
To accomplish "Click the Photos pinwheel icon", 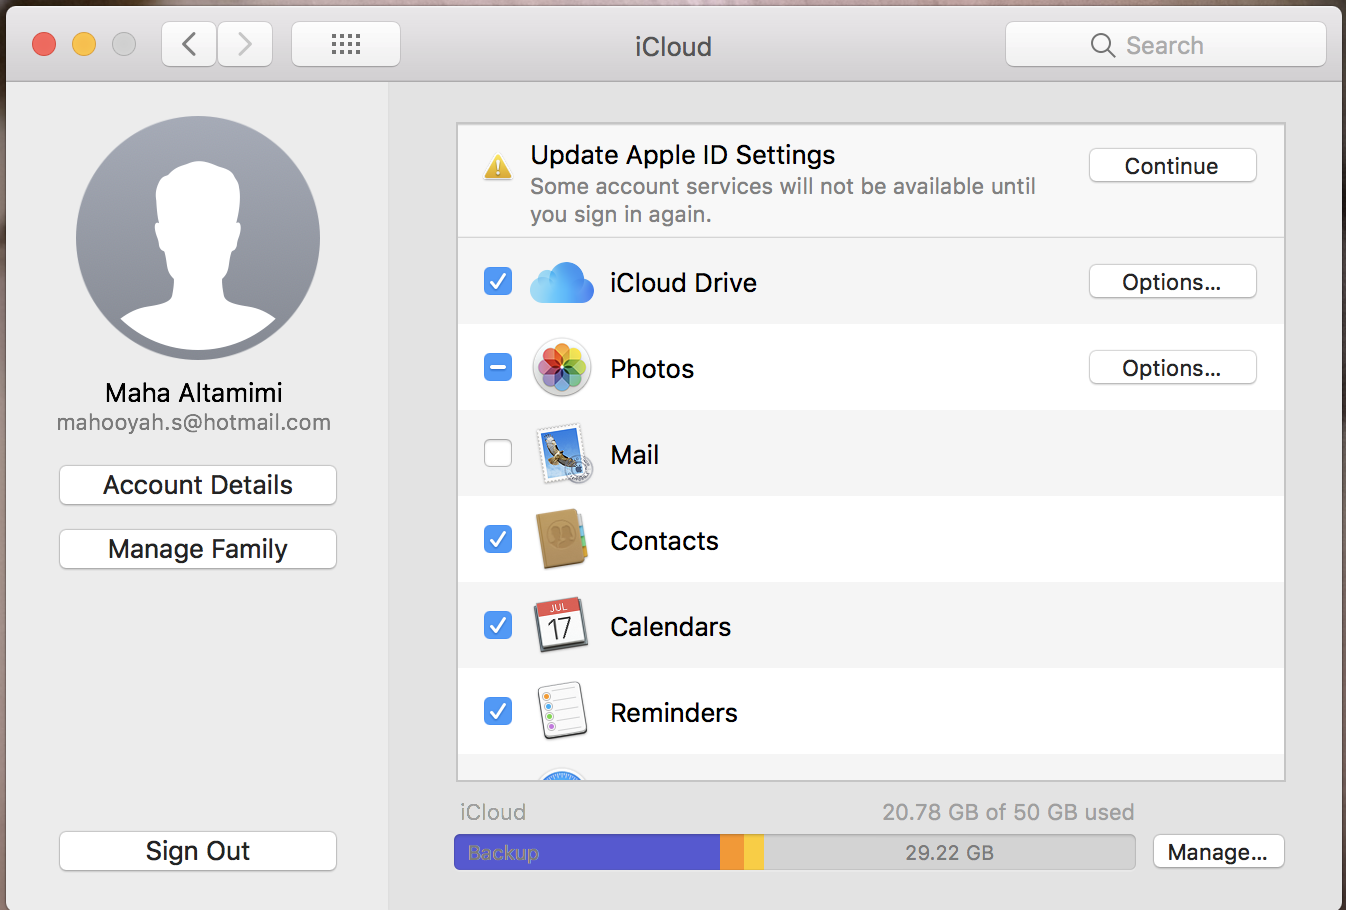I will tap(562, 368).
